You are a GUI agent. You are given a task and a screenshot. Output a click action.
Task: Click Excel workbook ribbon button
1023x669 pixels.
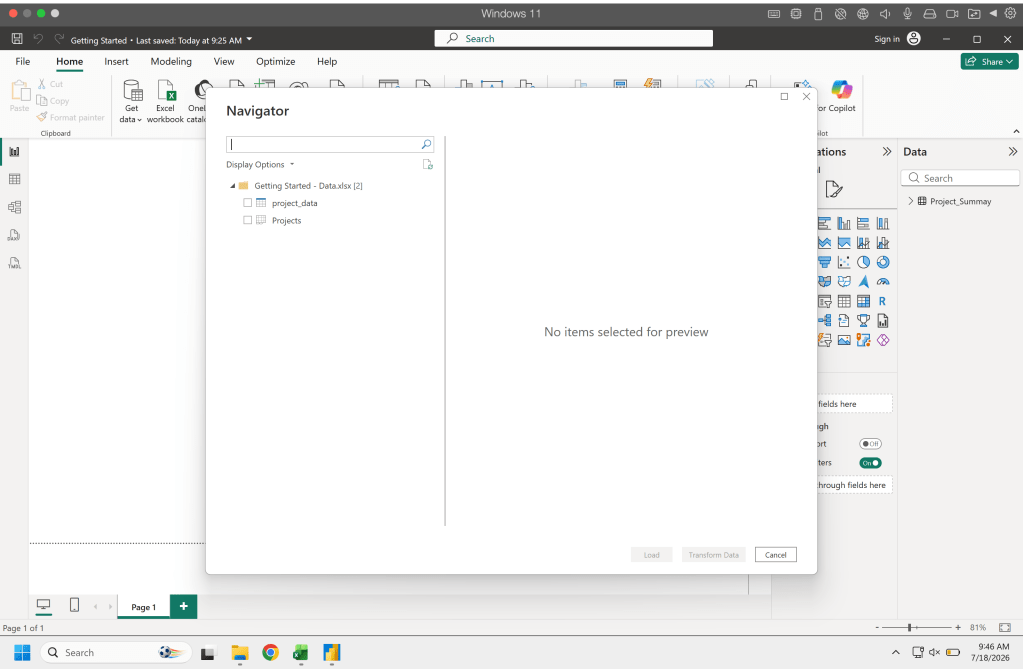click(x=165, y=102)
